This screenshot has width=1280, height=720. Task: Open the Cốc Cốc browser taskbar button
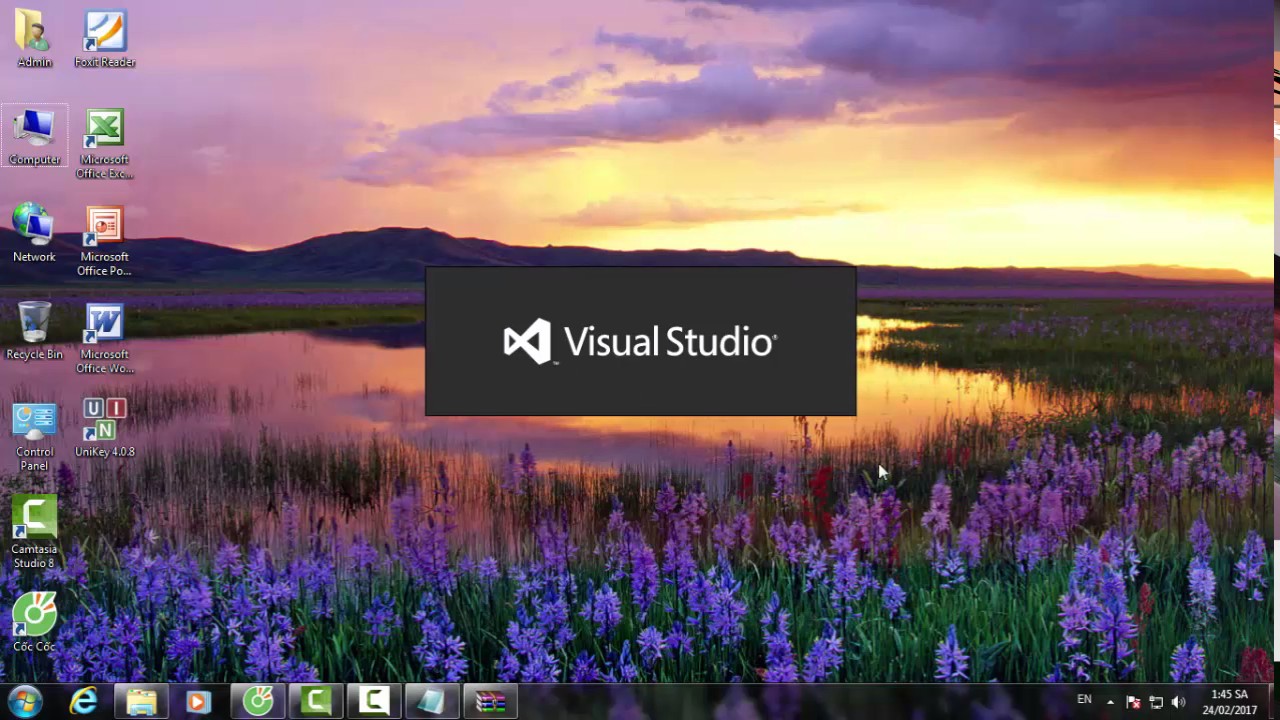tap(258, 702)
